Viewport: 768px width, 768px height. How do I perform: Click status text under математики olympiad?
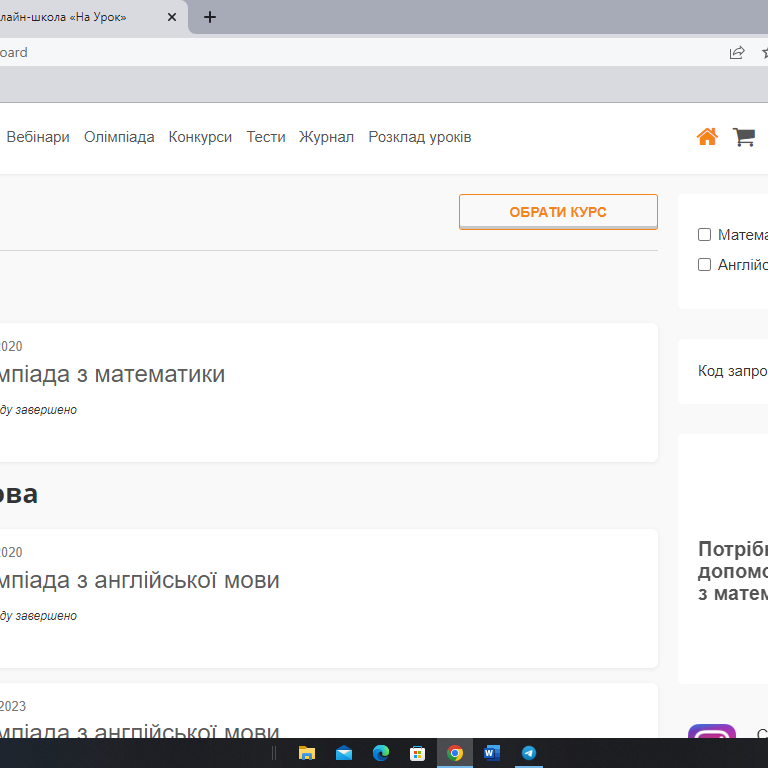38,410
